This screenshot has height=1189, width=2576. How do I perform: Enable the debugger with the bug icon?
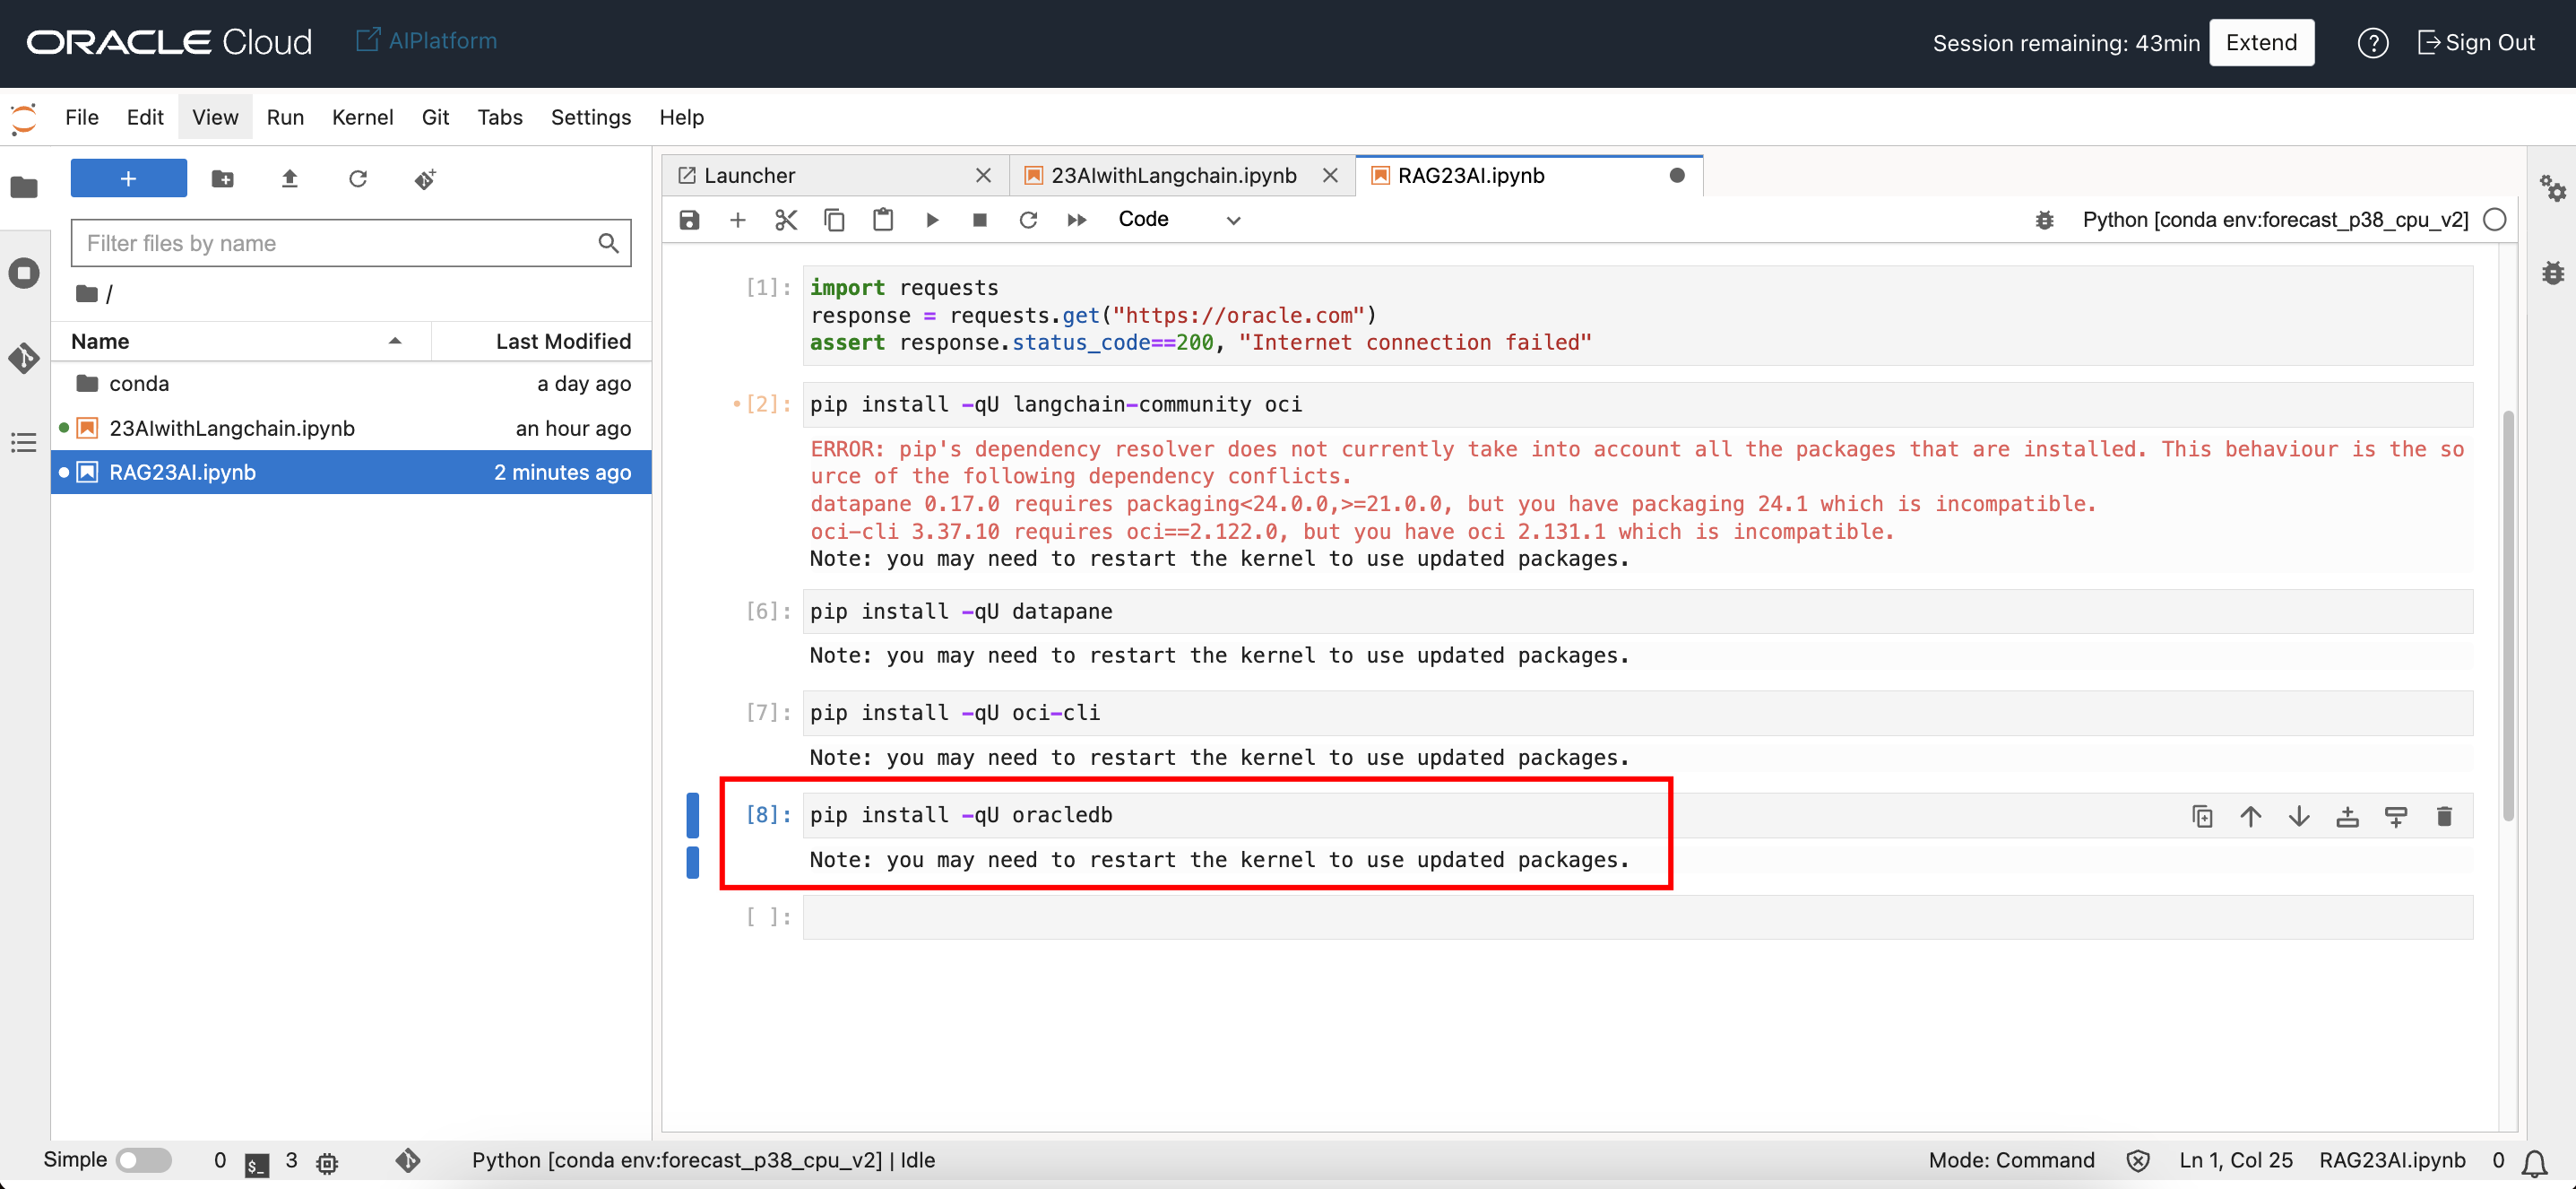point(2044,220)
